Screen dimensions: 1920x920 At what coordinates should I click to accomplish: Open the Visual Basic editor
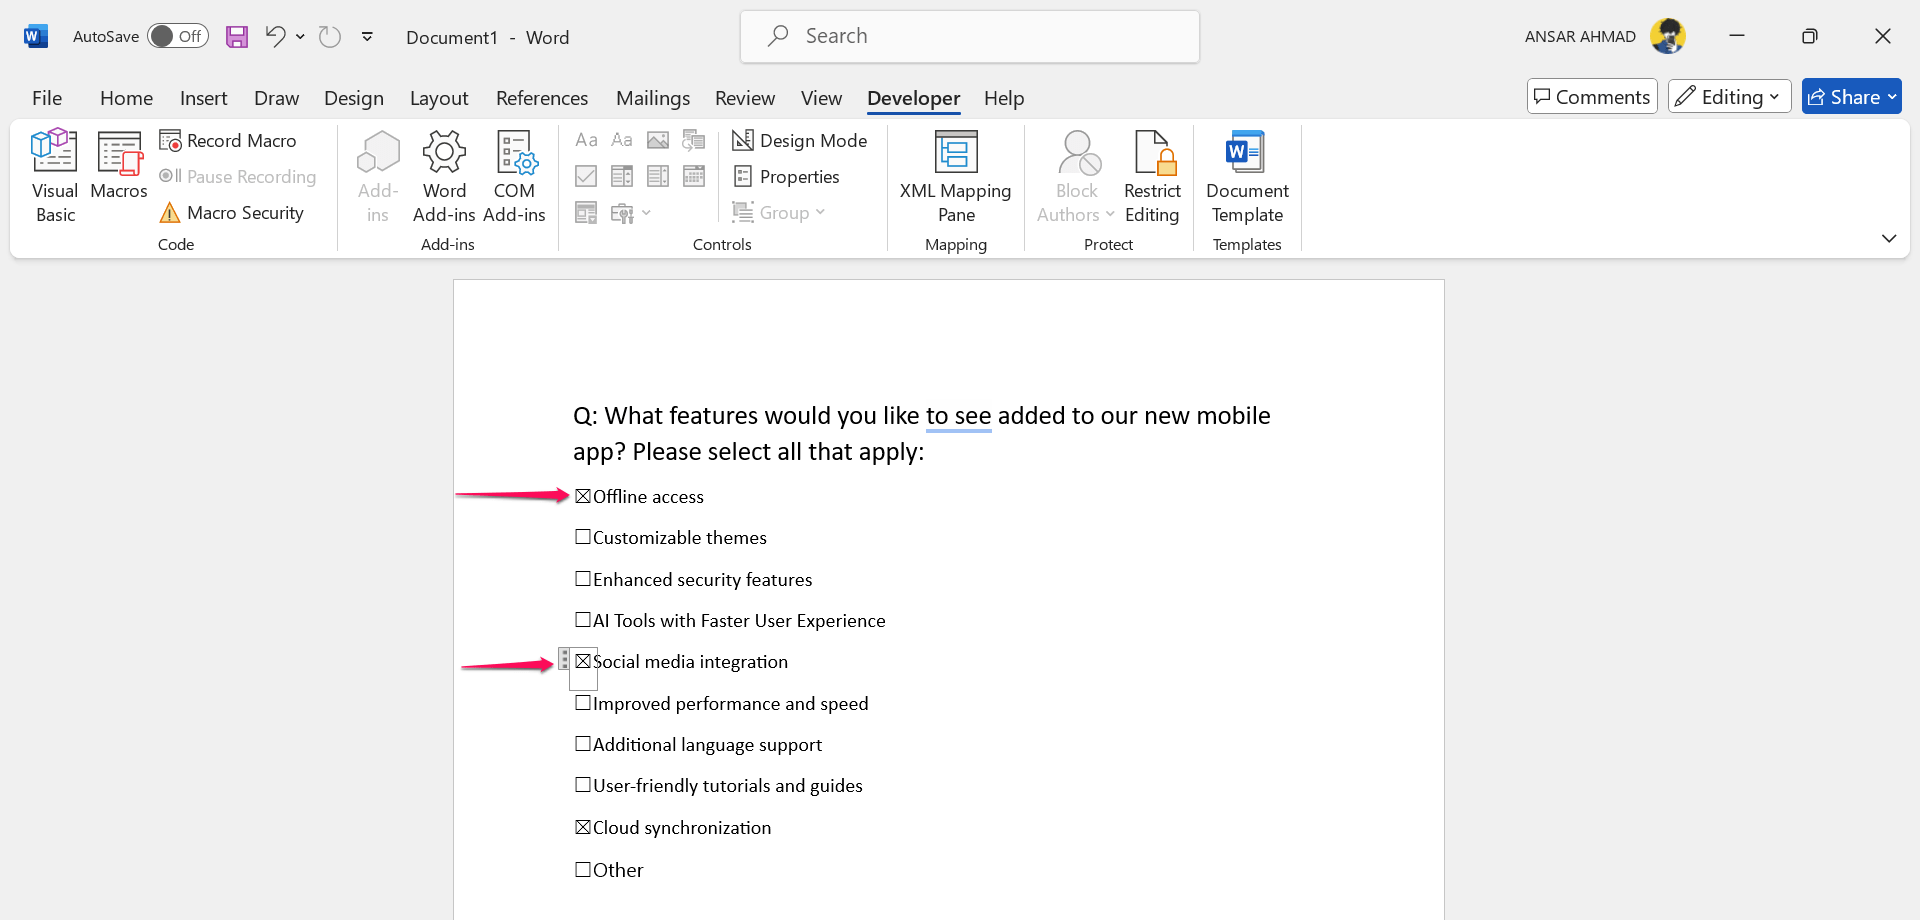[x=54, y=176]
